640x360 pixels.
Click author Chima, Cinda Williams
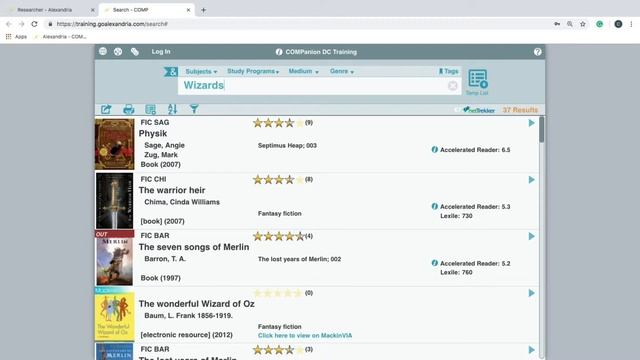click(182, 202)
